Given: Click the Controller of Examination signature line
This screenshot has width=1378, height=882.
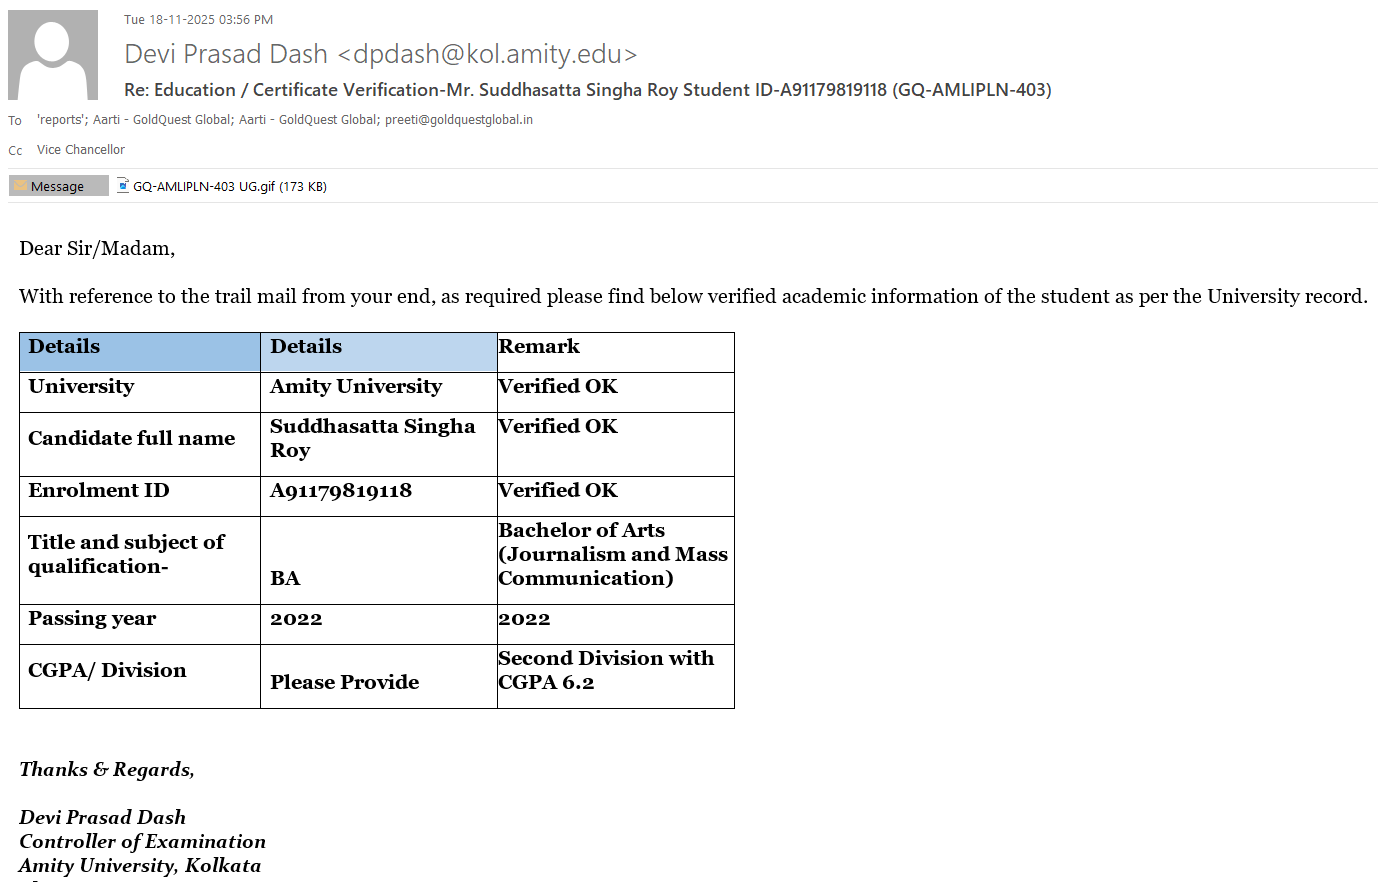Looking at the screenshot, I should point(143,842).
